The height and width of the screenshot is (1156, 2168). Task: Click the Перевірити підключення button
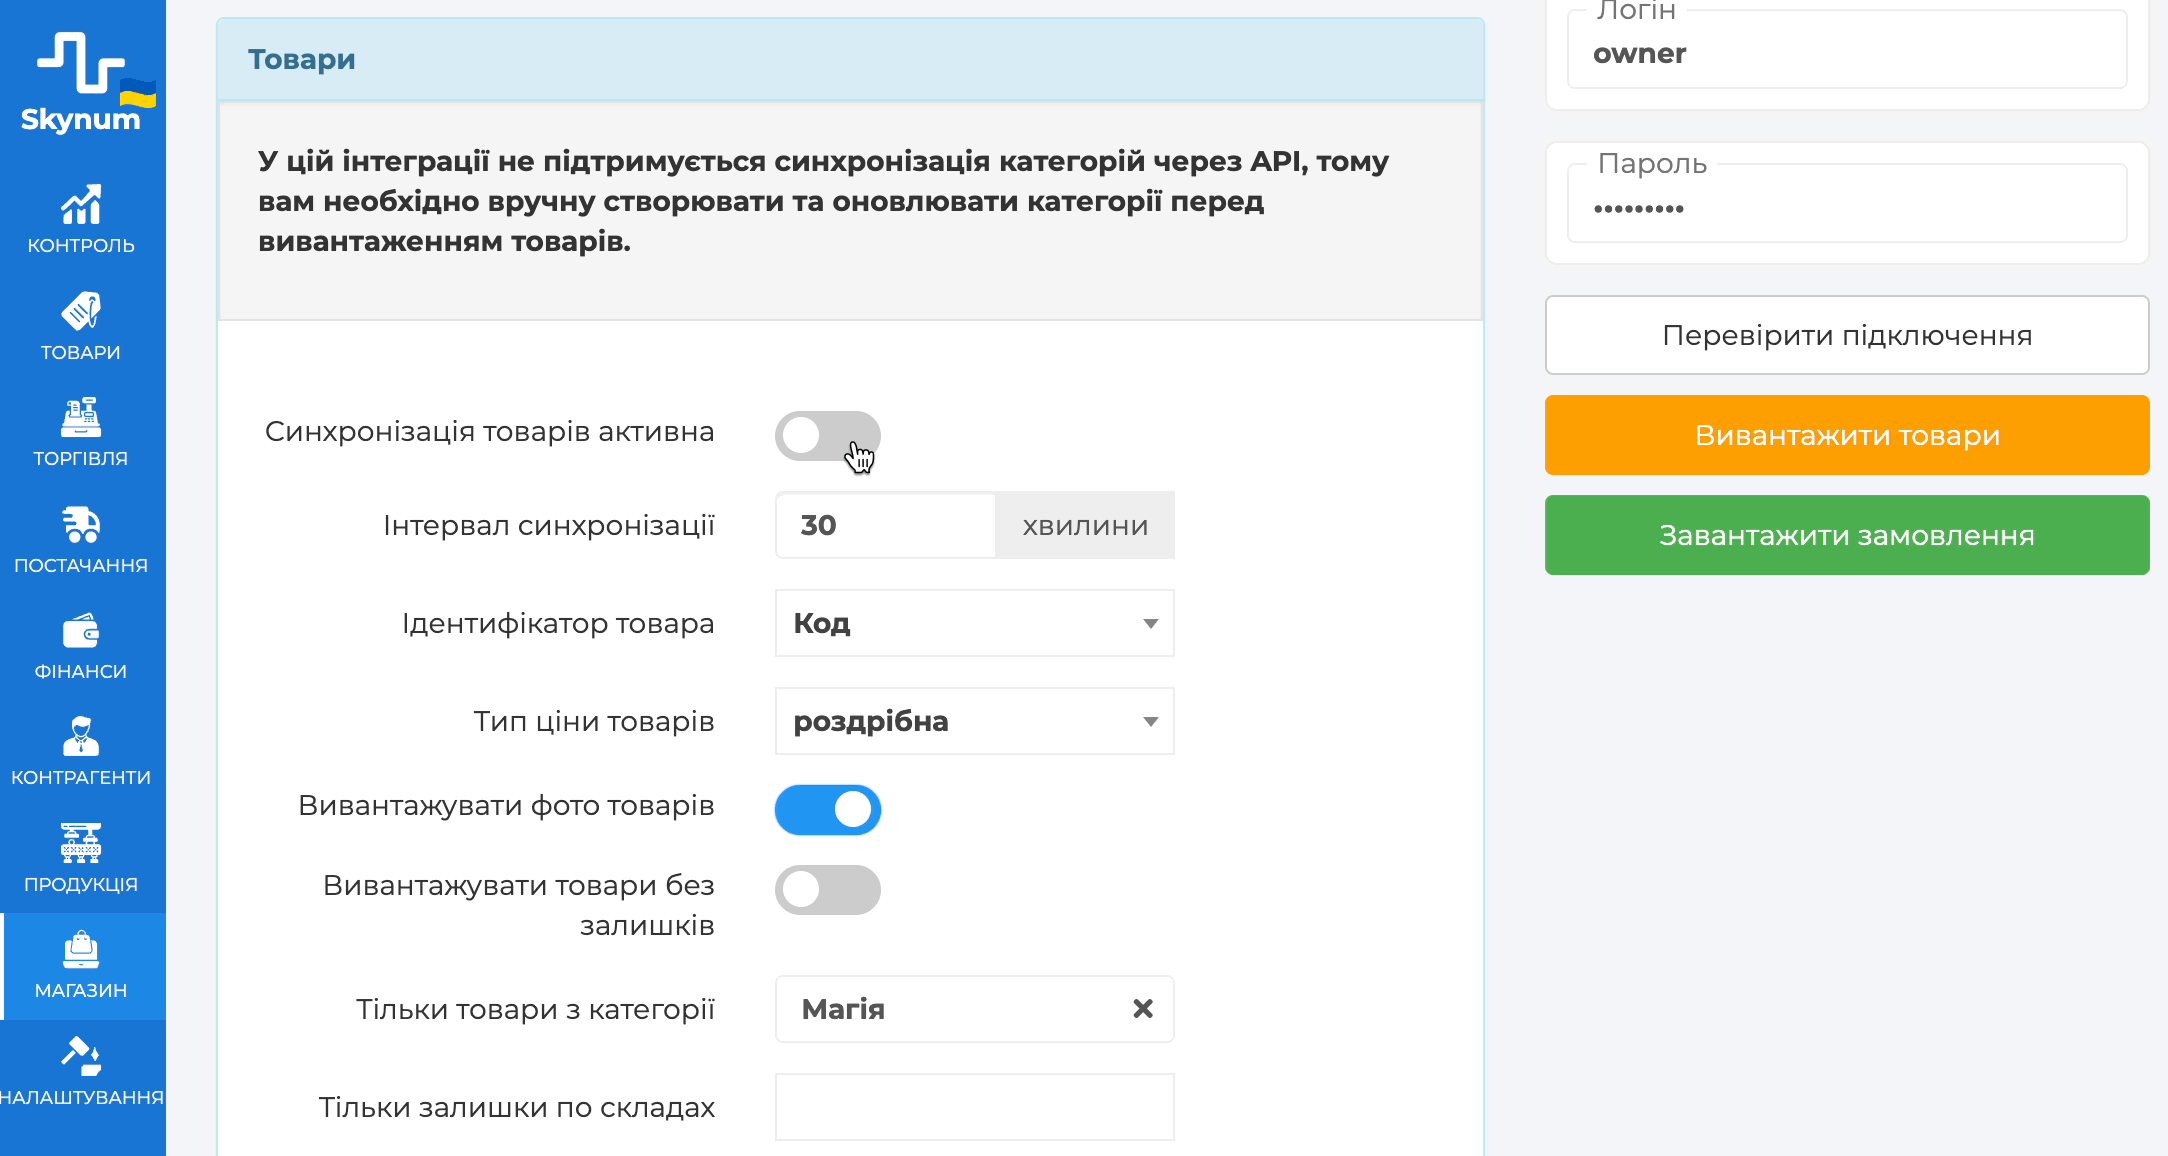point(1846,335)
